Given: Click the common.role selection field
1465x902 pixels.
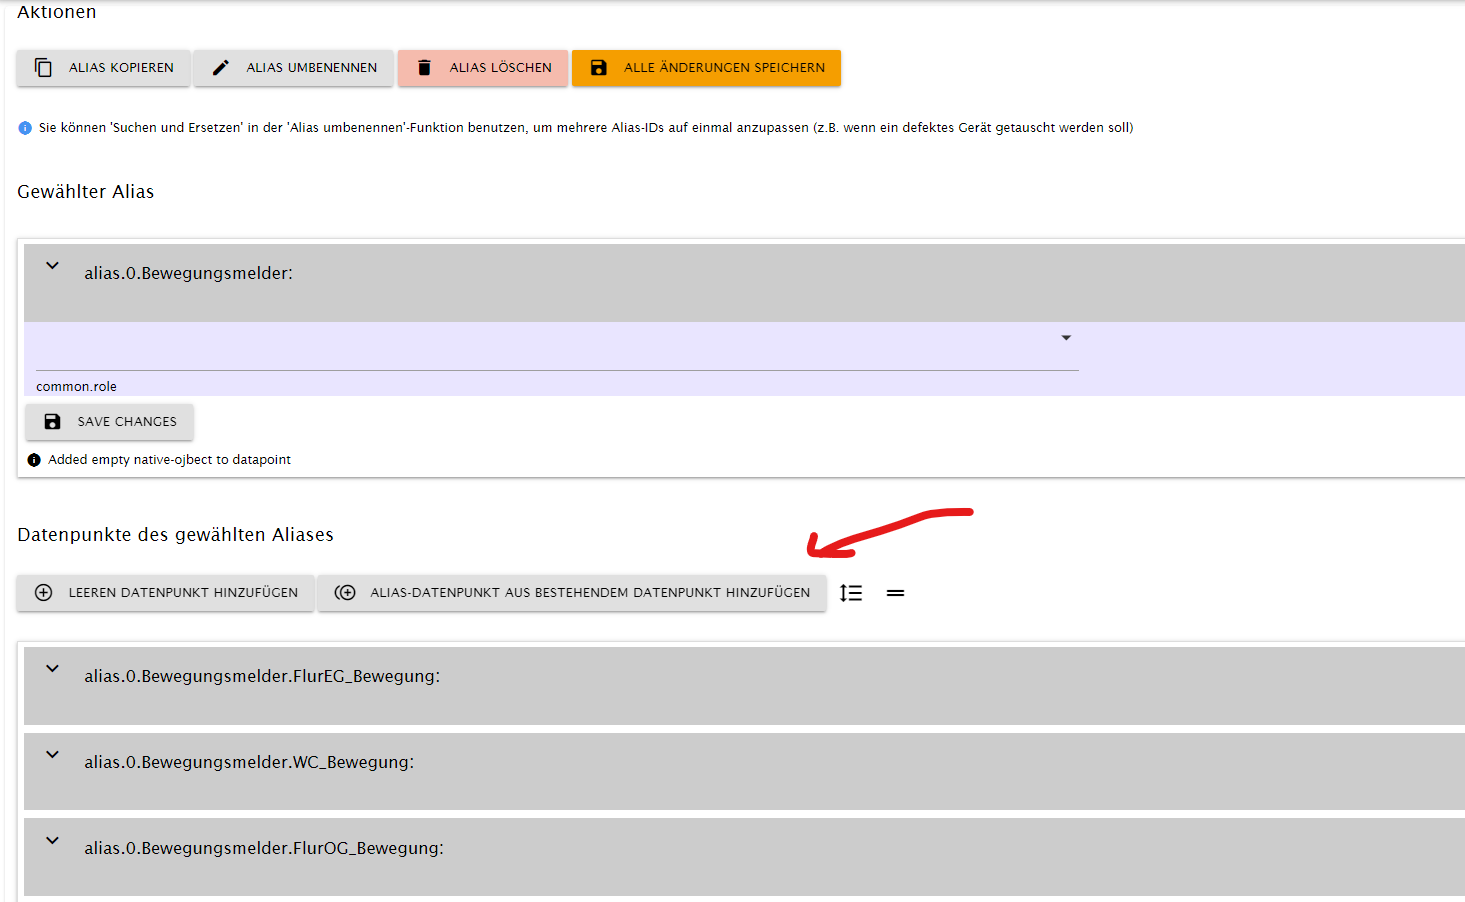Looking at the screenshot, I should pos(557,347).
